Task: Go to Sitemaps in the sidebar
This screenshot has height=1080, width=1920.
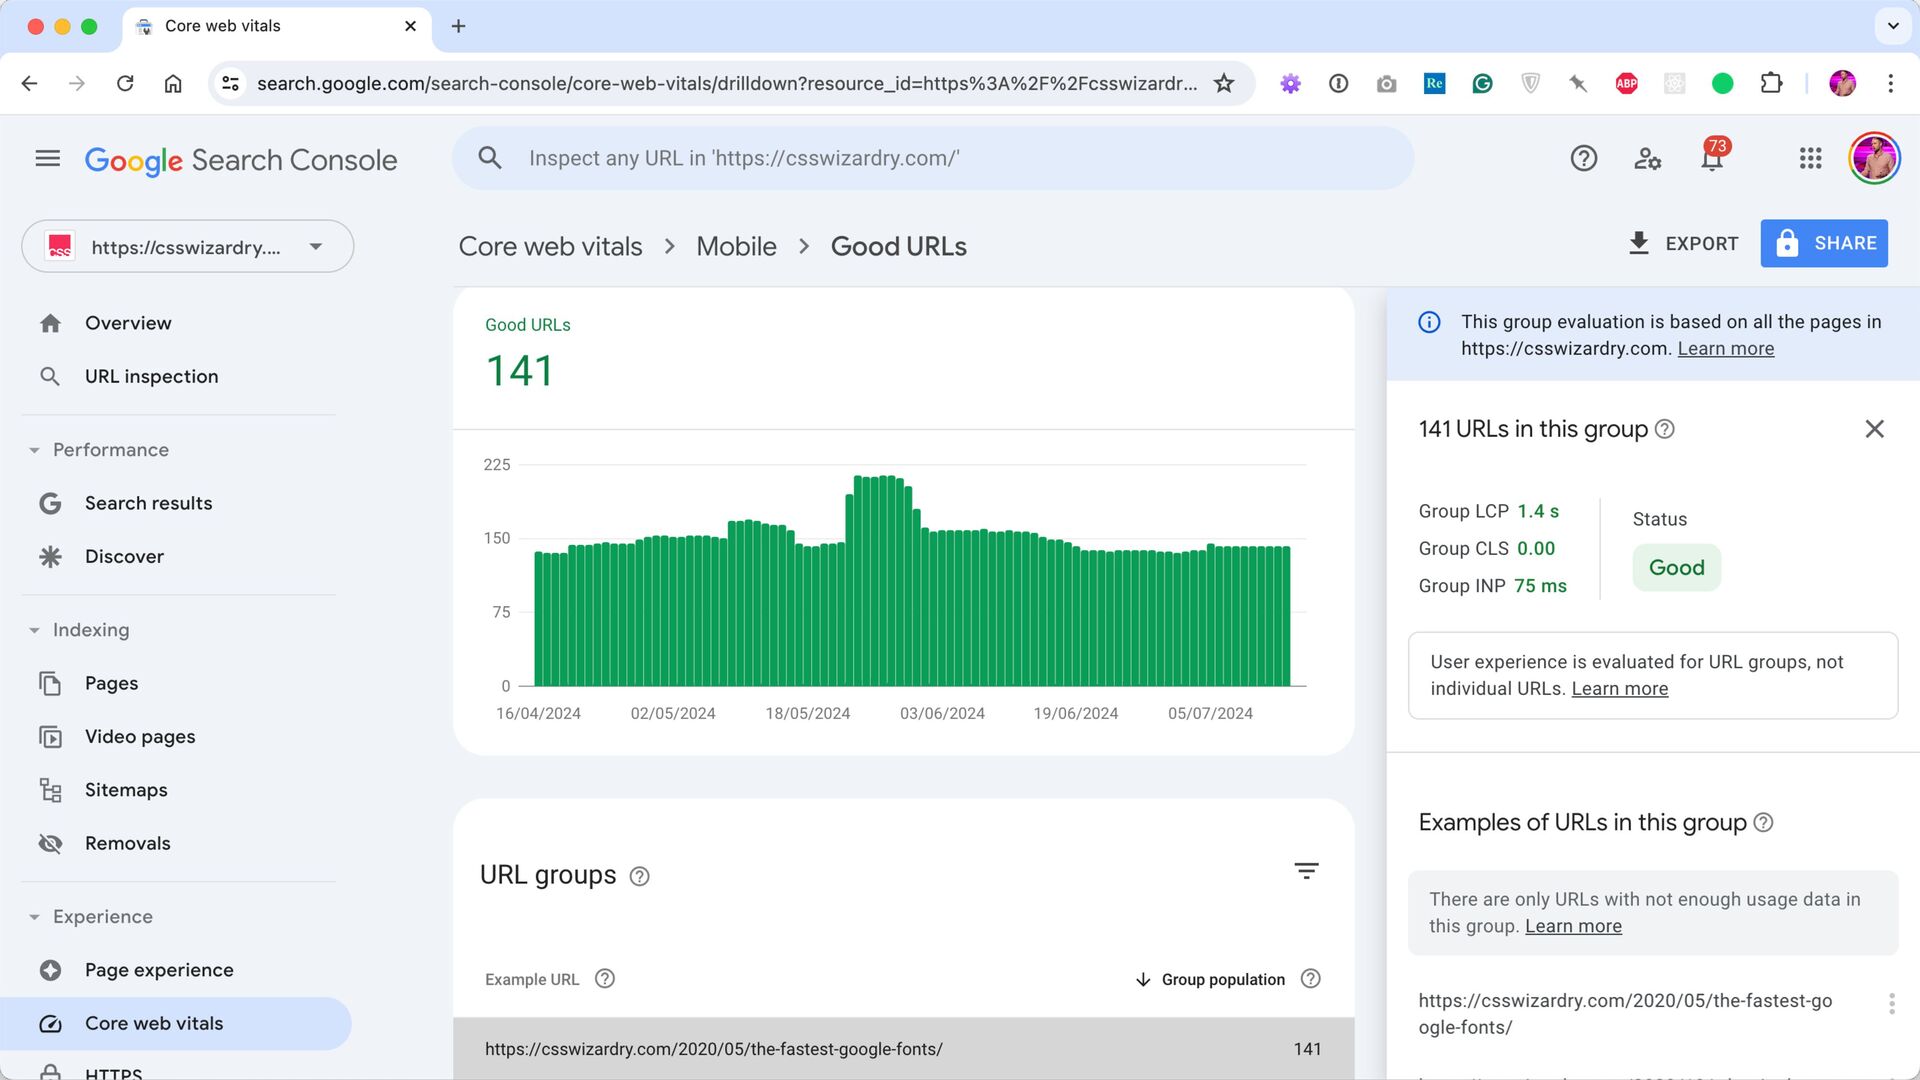Action: [x=126, y=790]
